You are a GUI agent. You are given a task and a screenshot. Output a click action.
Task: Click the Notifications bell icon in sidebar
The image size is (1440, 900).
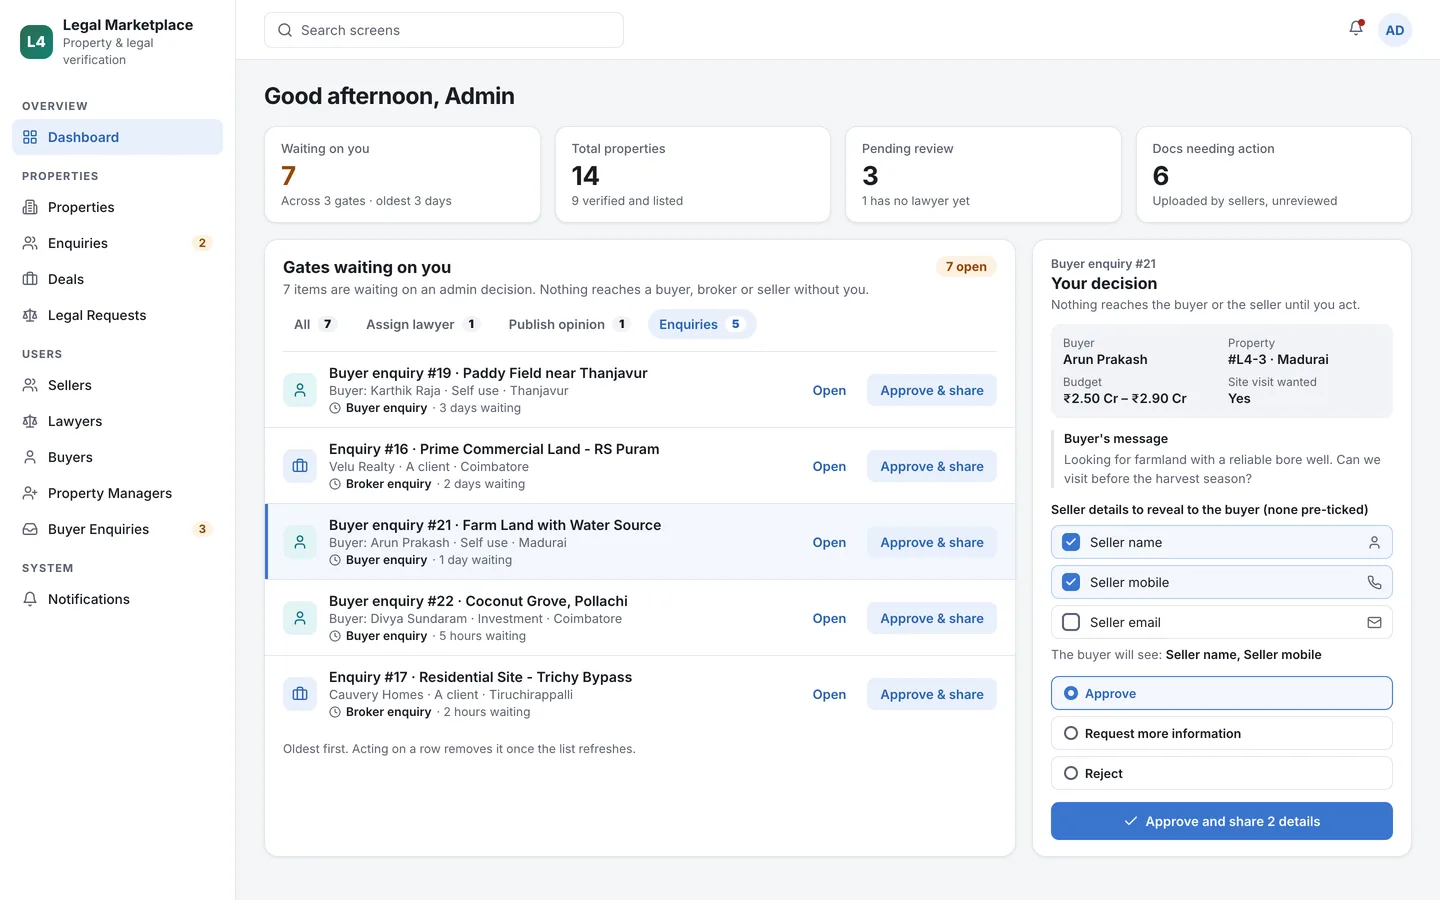coord(30,599)
